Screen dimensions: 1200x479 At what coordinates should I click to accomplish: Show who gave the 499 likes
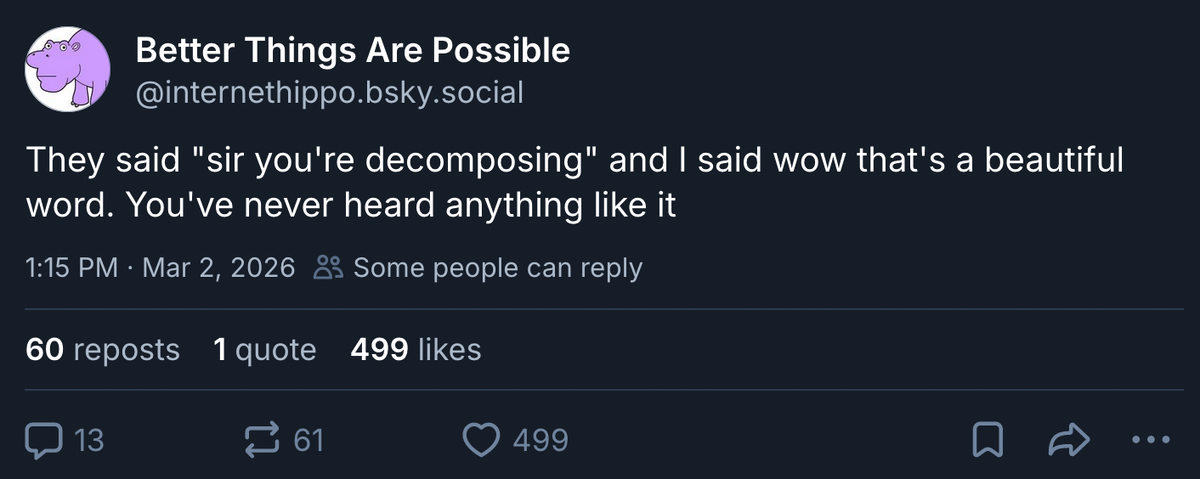(x=416, y=350)
